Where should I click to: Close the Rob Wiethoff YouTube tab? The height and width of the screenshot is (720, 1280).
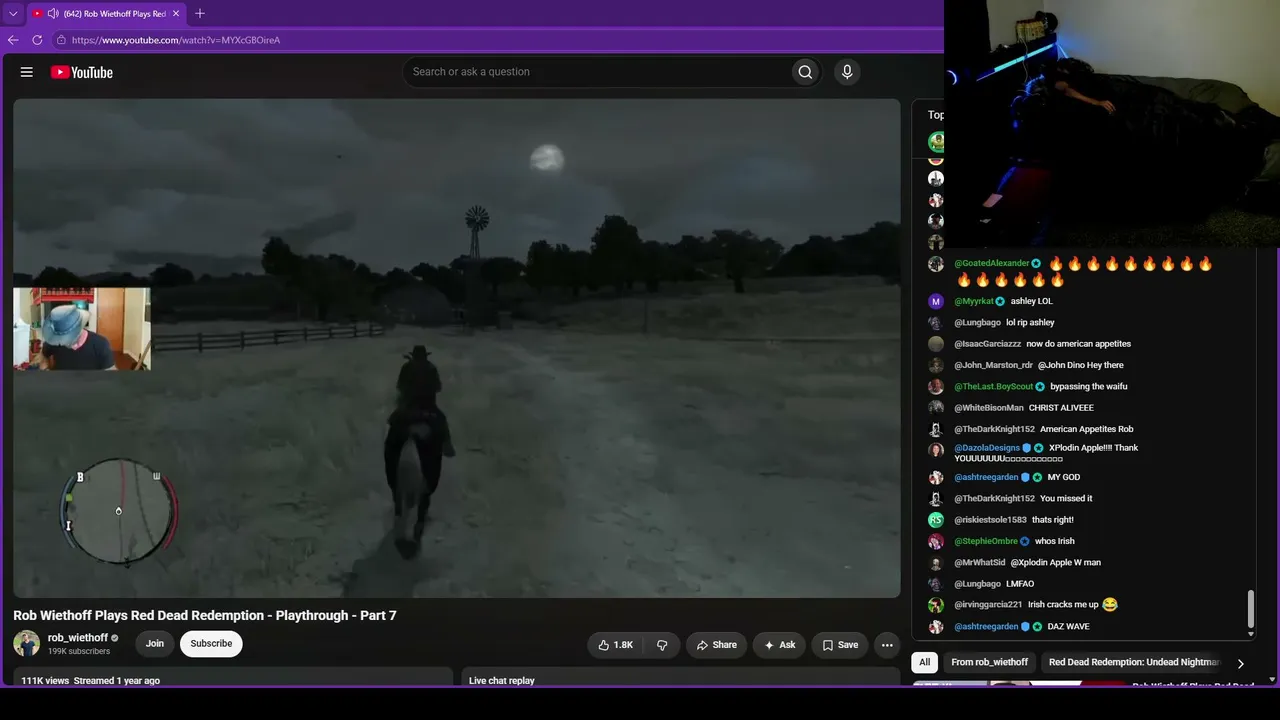click(176, 14)
